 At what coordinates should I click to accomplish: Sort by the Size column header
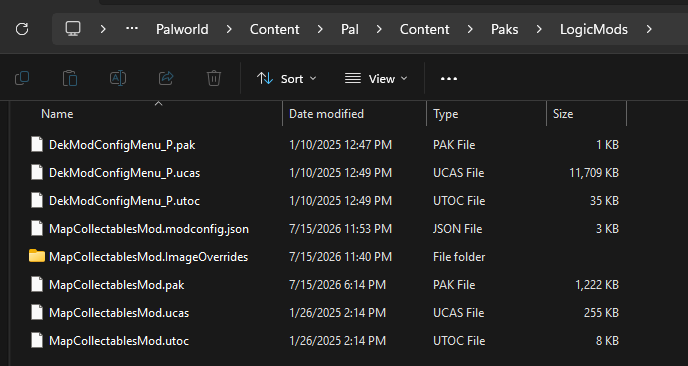tap(563, 114)
